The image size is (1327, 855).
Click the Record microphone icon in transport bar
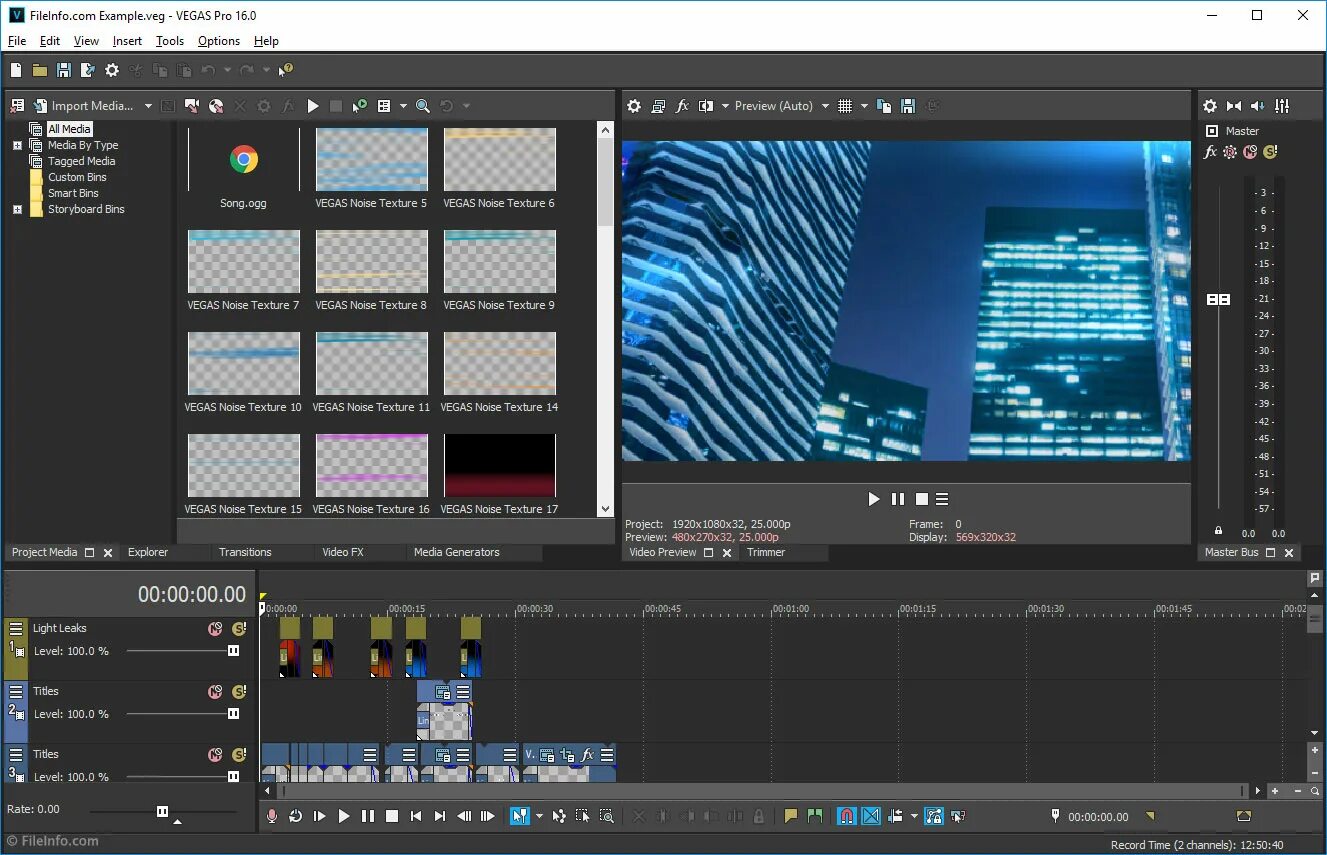(271, 816)
